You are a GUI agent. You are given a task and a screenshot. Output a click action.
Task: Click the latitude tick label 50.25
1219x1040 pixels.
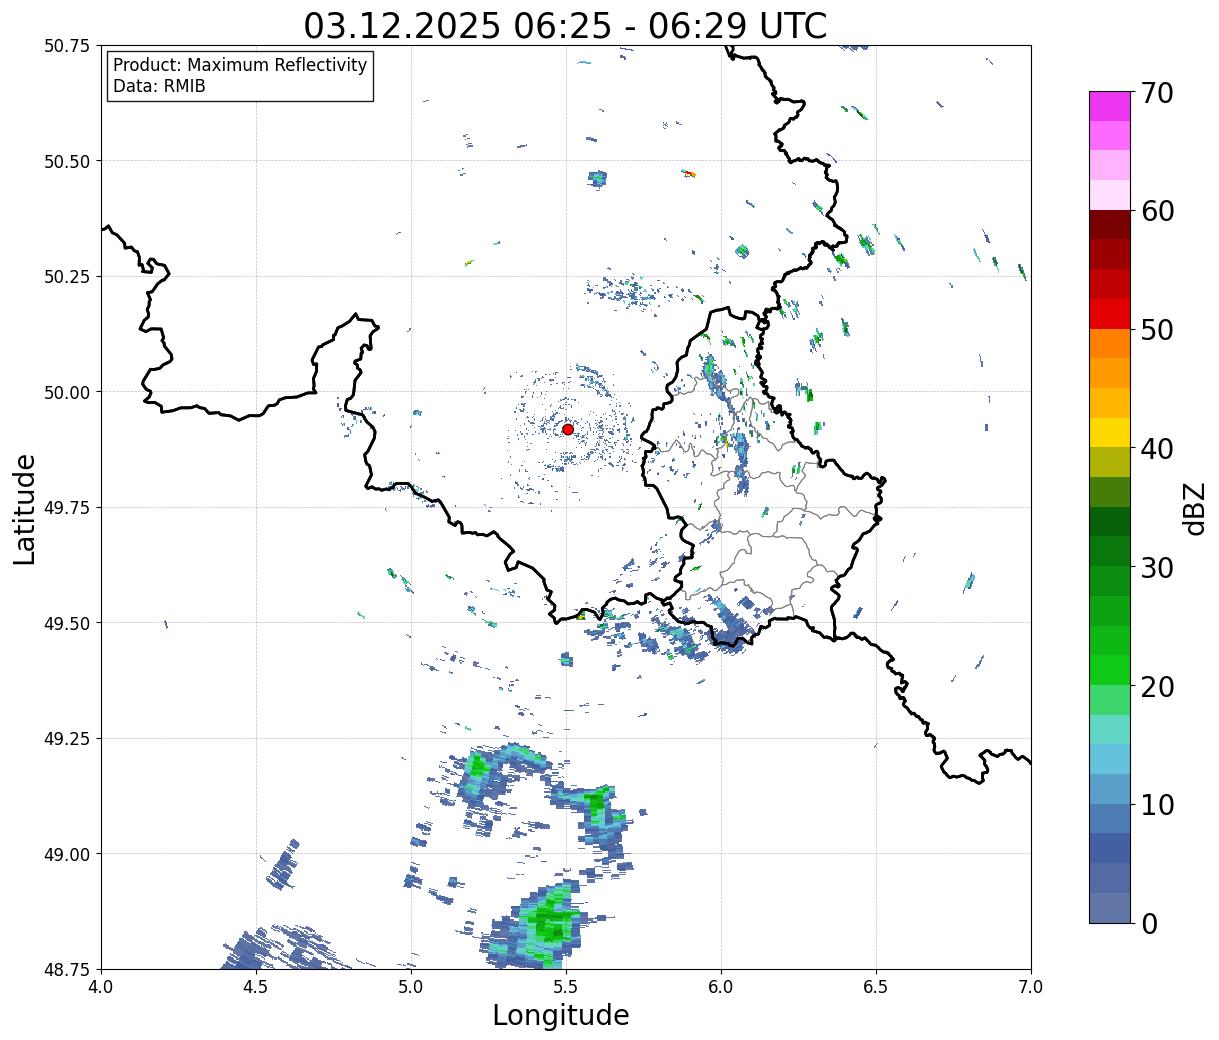(x=67, y=277)
